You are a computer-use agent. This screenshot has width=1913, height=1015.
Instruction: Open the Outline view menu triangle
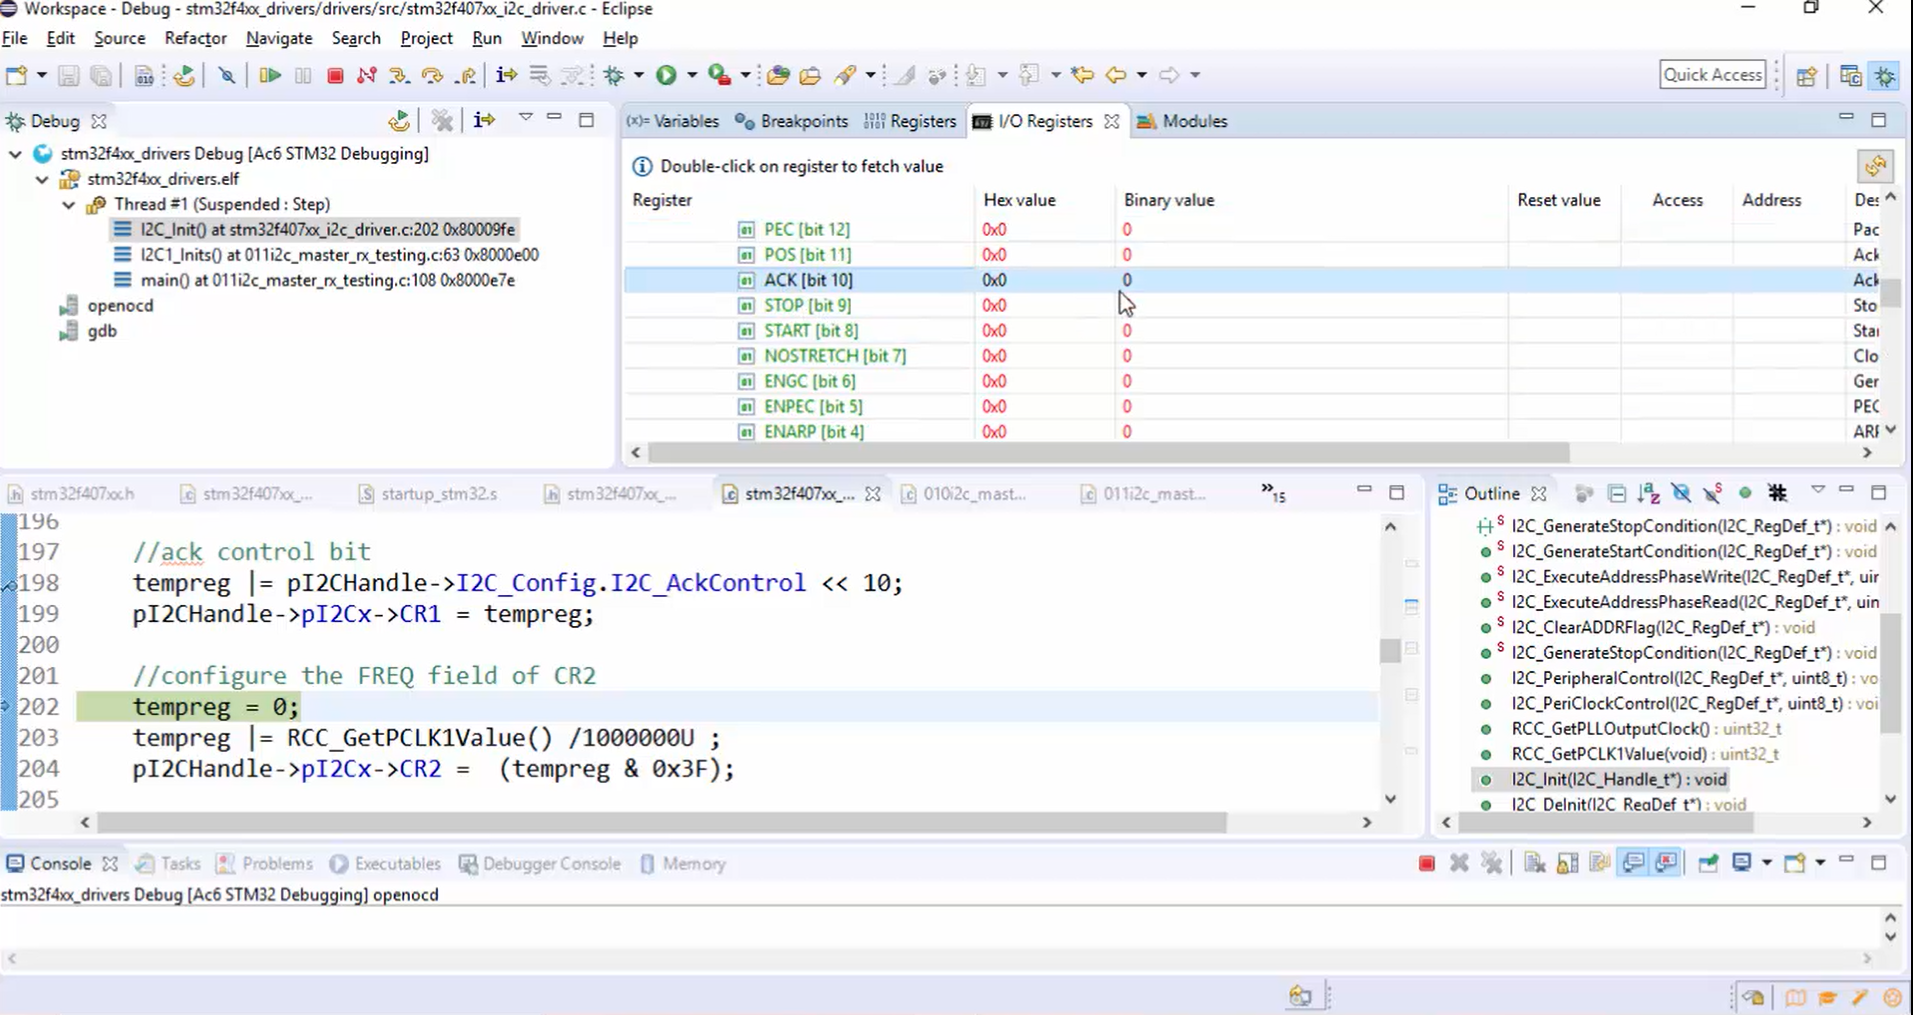(x=1818, y=490)
